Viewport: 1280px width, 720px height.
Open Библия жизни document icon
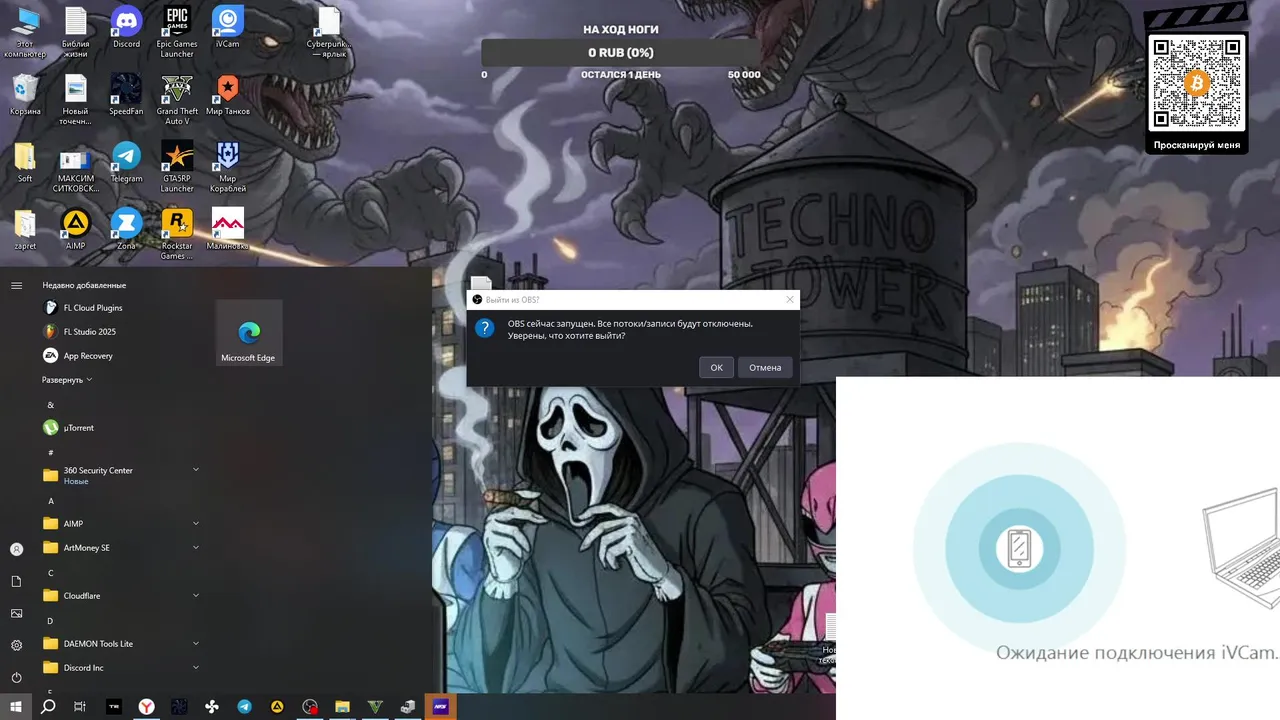coord(76,31)
